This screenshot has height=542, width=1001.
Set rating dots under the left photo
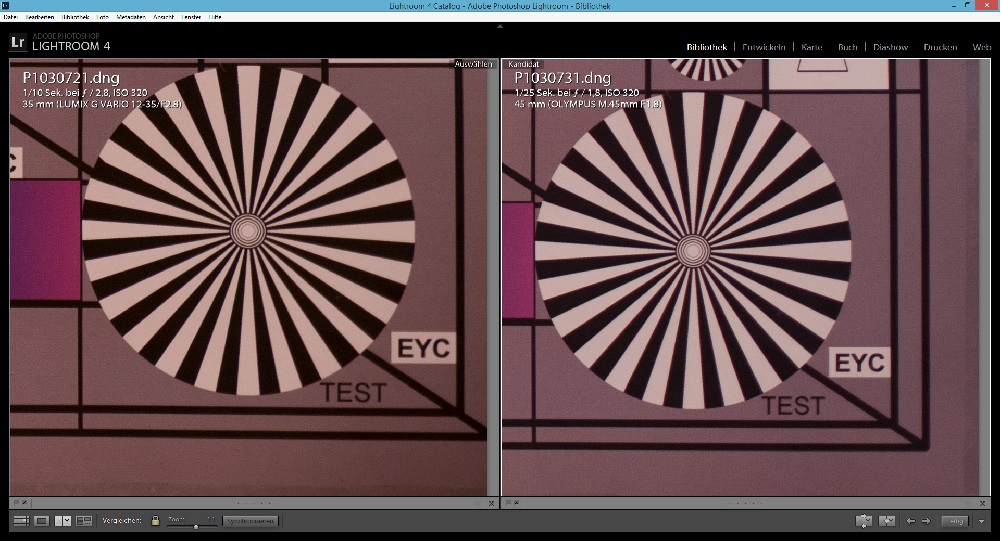pos(253,503)
